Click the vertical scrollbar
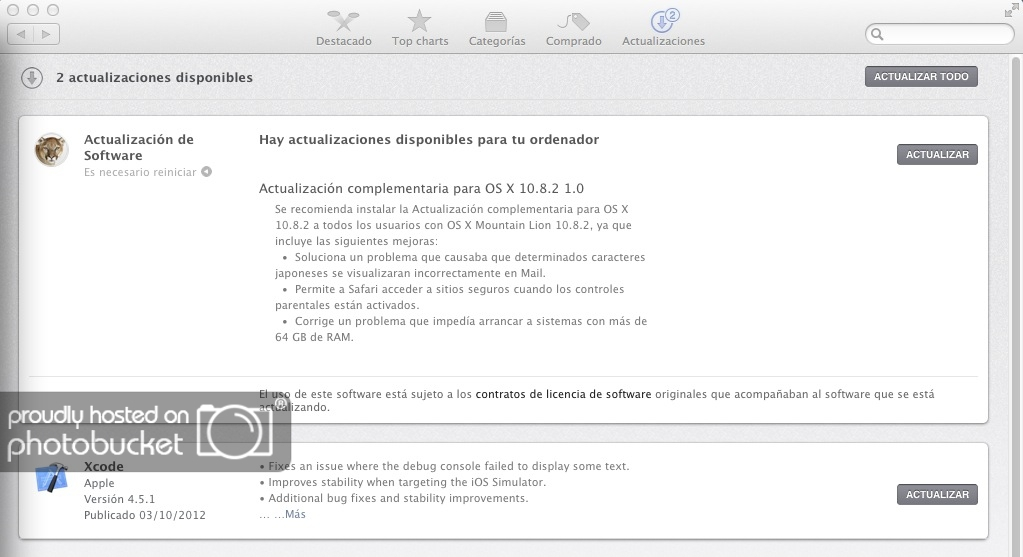1023x557 pixels. tap(1016, 307)
